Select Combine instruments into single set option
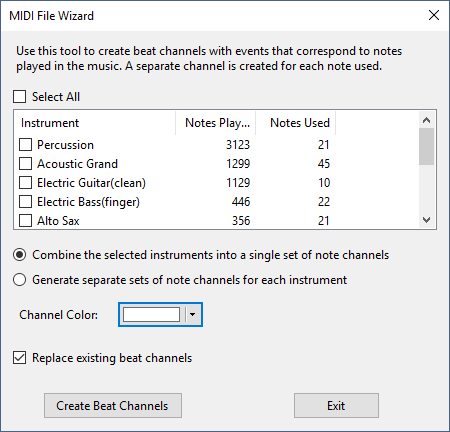Viewport: 450px width, 432px height. 20,255
